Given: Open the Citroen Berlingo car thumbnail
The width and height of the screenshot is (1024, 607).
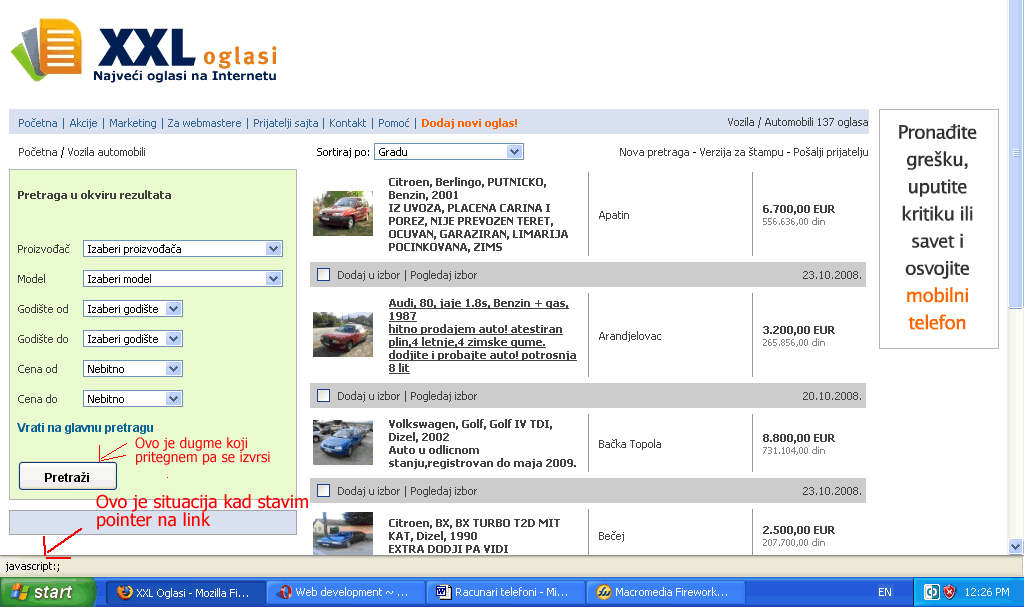Looking at the screenshot, I should [343, 214].
